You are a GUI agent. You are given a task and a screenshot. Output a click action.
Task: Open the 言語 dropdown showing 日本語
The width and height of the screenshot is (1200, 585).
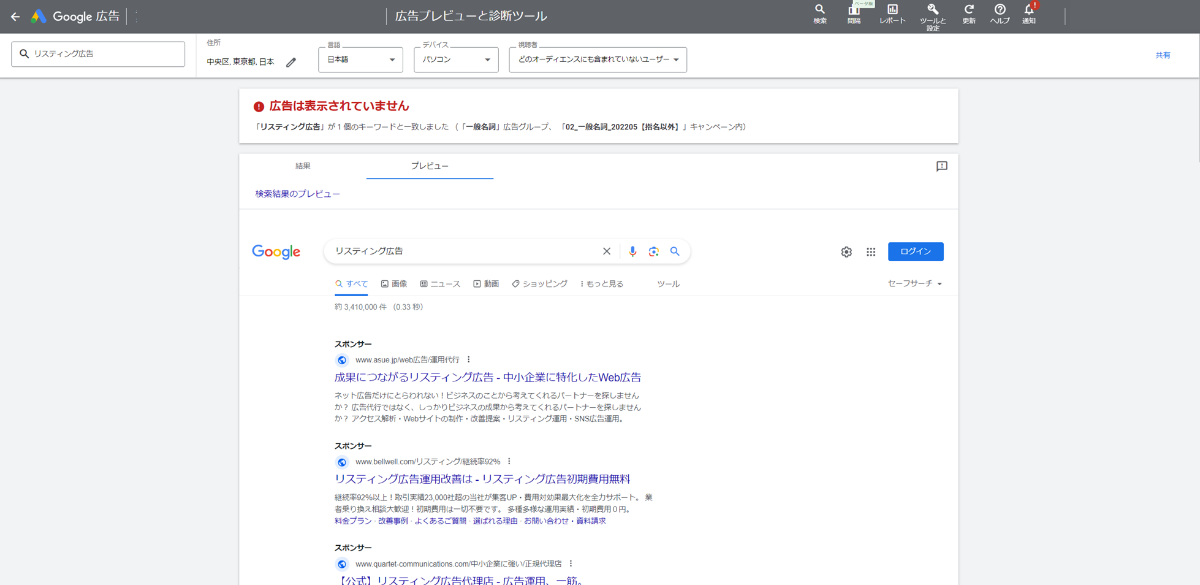(x=362, y=60)
